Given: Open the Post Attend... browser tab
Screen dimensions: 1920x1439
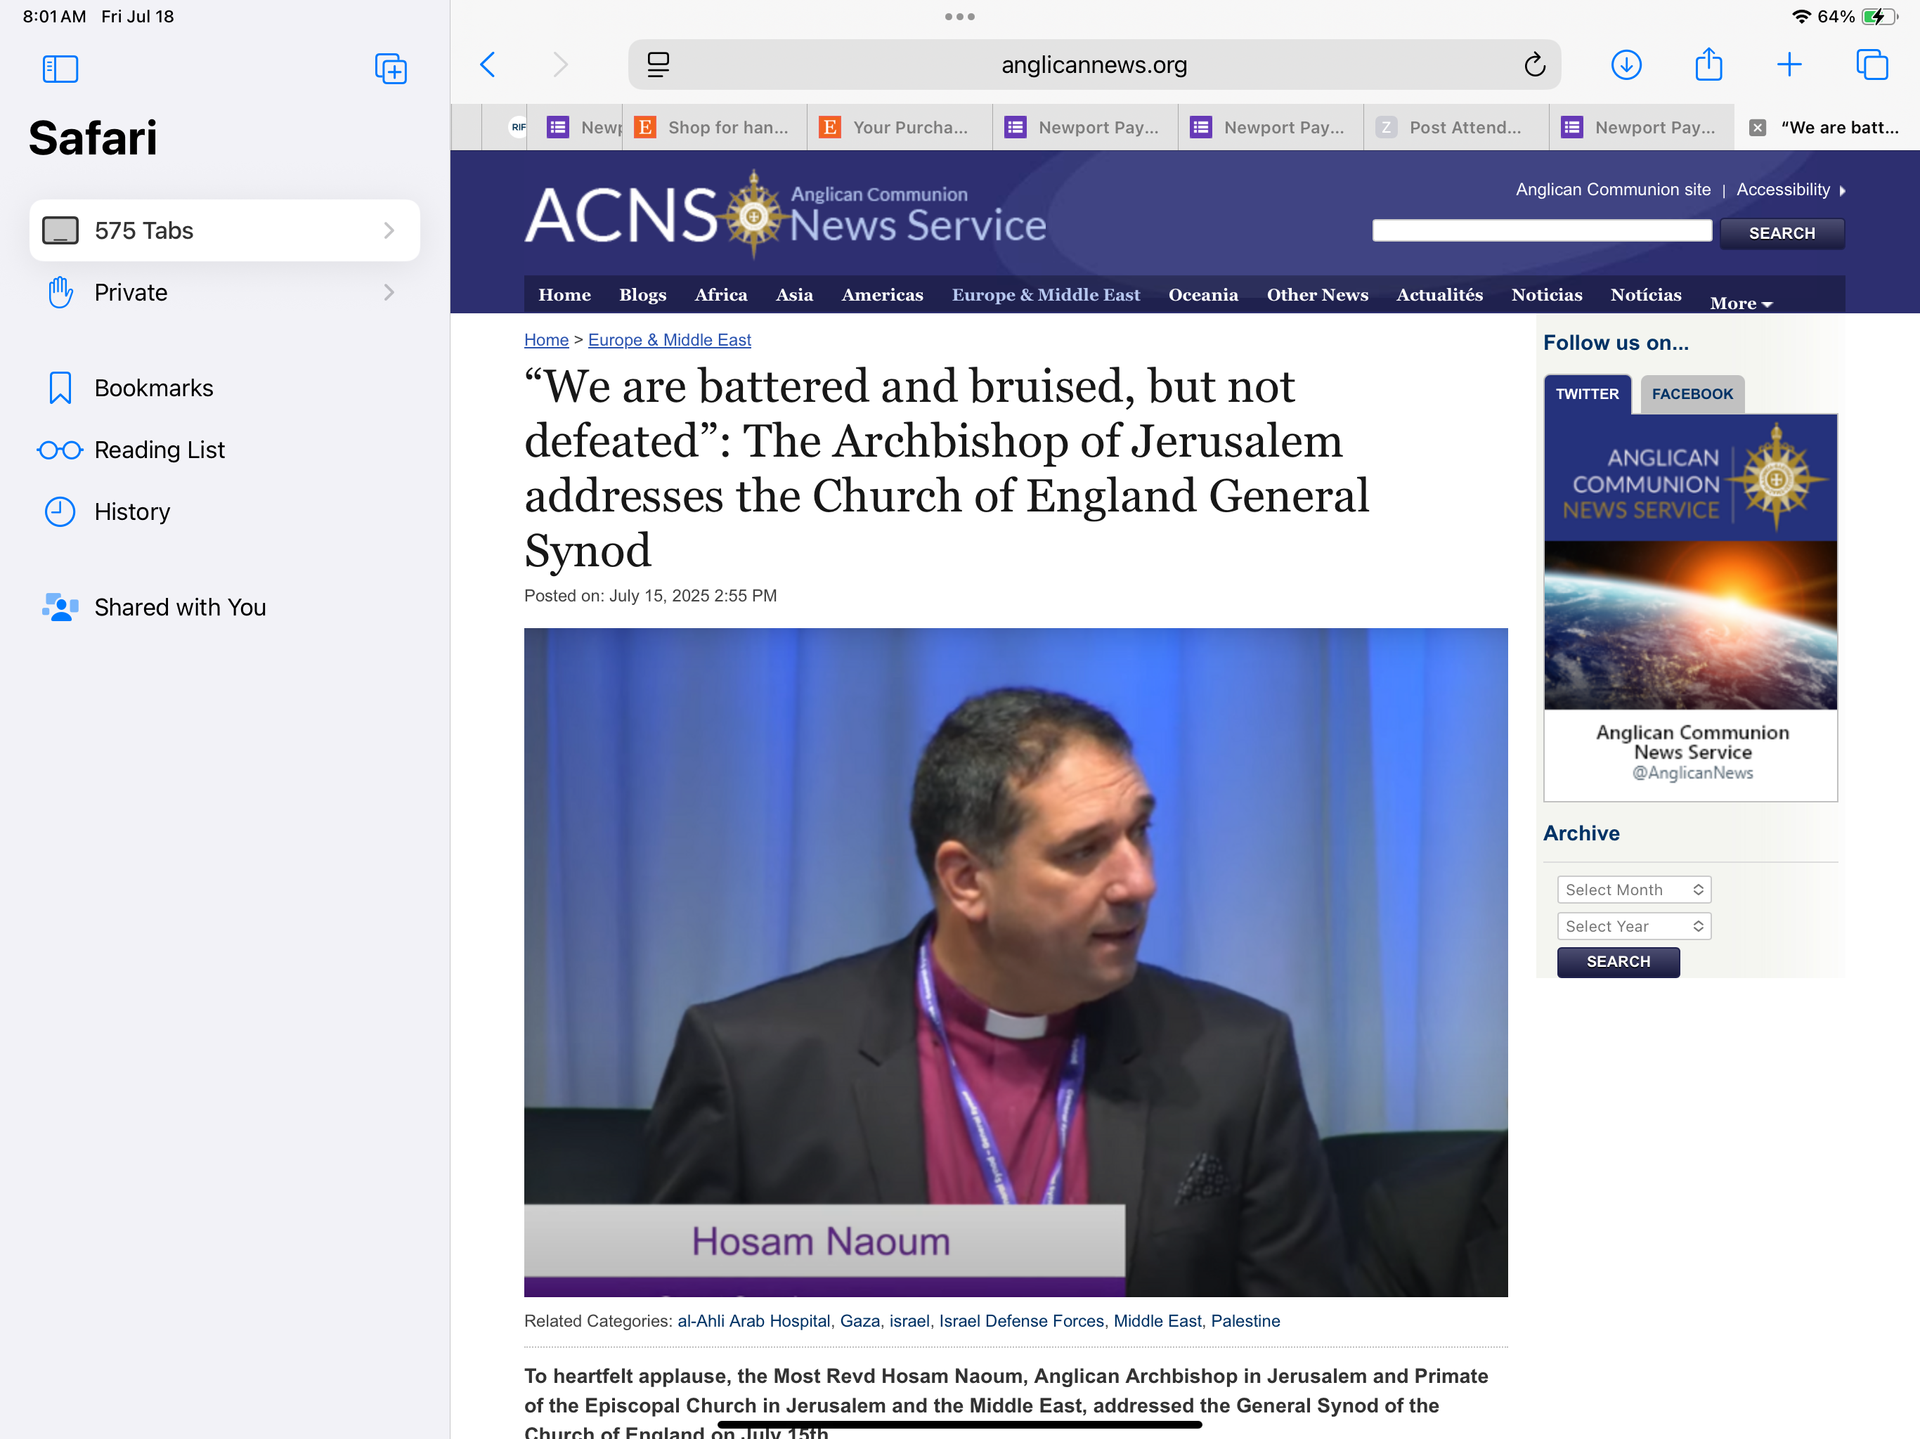Looking at the screenshot, I should tap(1463, 127).
